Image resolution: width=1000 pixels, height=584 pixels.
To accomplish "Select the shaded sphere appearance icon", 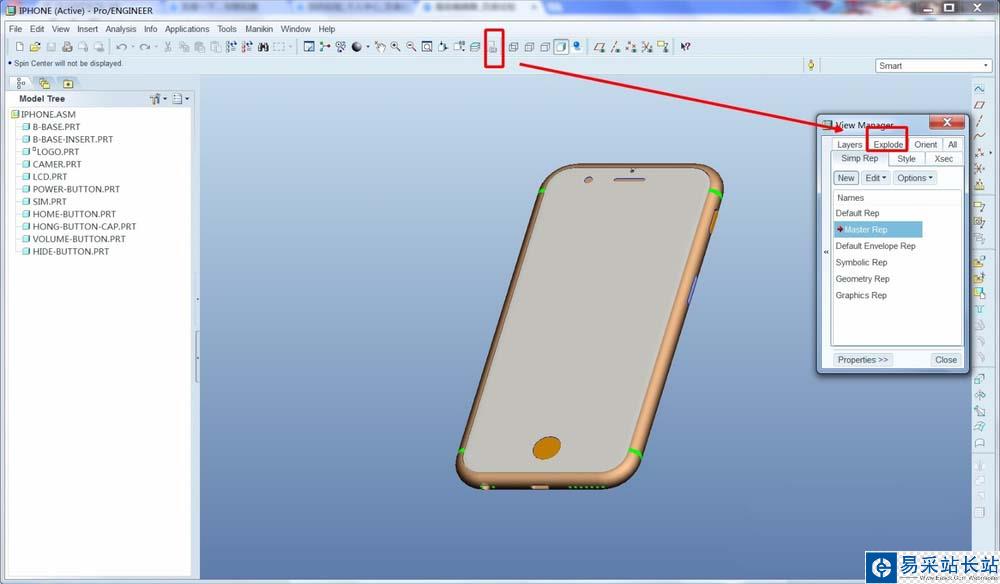I will coord(357,47).
